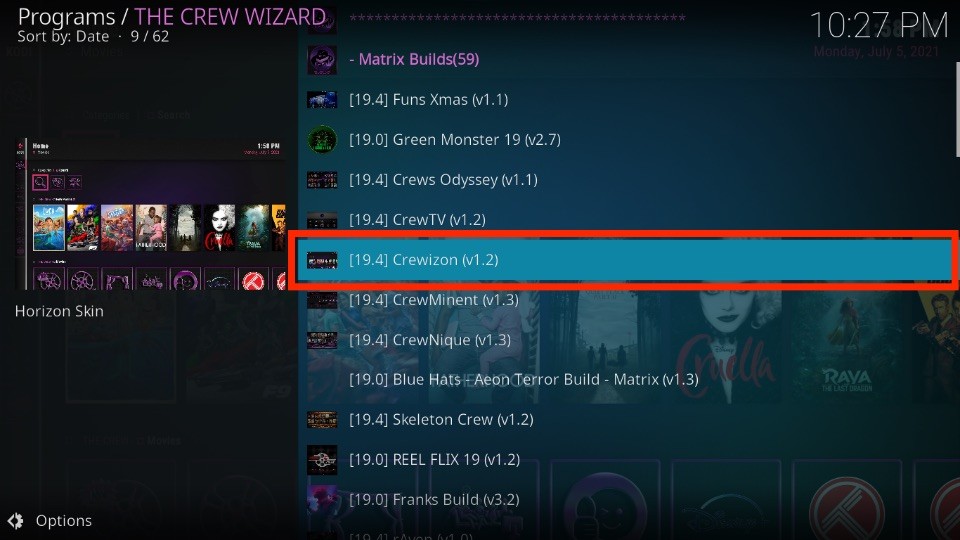960x540 pixels.
Task: Click the Matrix Builds purple header icon
Action: click(322, 60)
